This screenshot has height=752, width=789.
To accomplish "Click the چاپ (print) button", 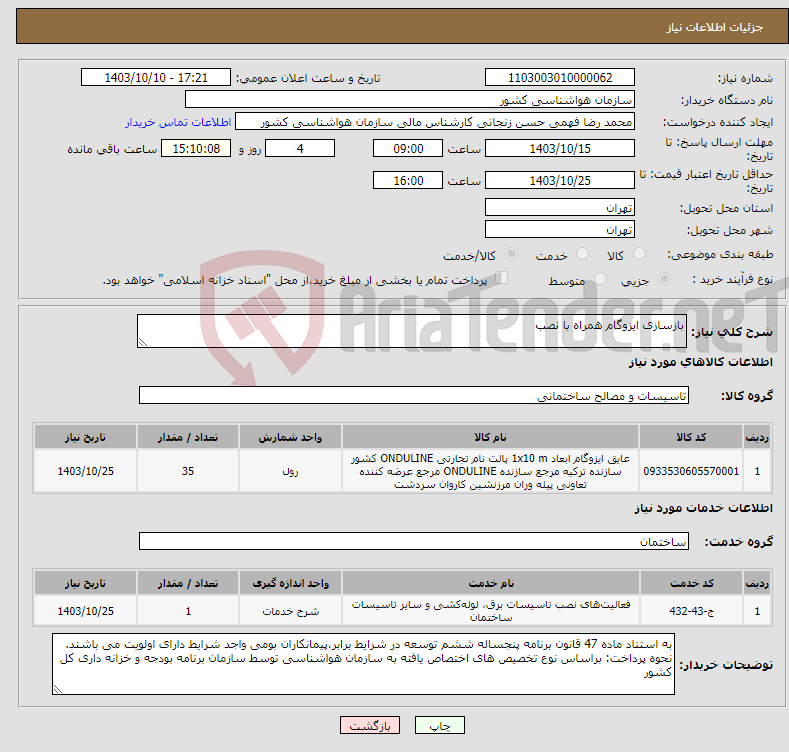I will [x=439, y=725].
